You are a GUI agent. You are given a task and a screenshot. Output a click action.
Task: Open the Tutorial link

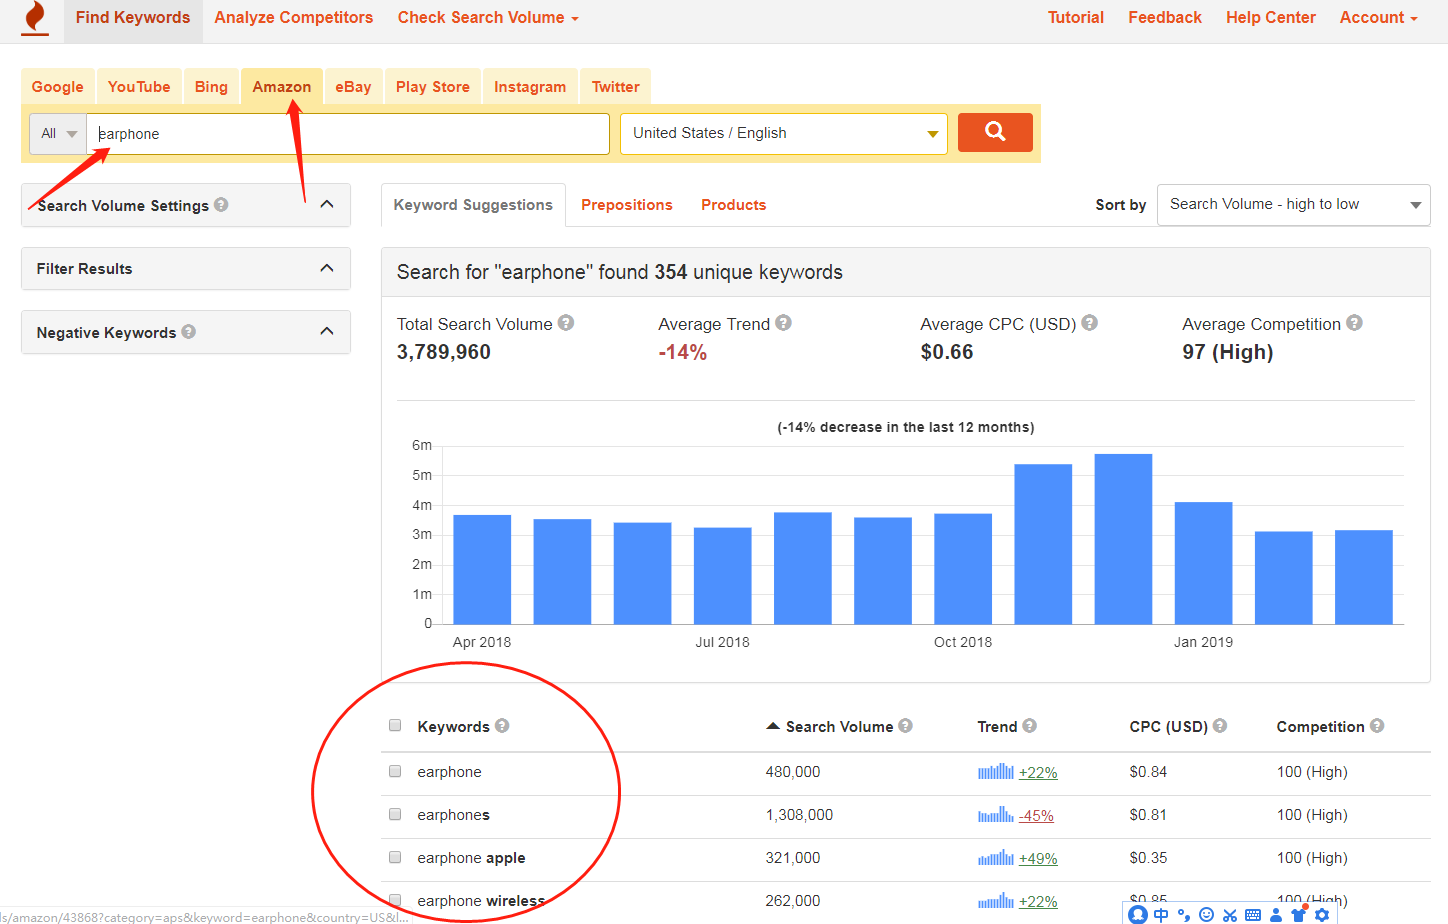tap(1076, 18)
